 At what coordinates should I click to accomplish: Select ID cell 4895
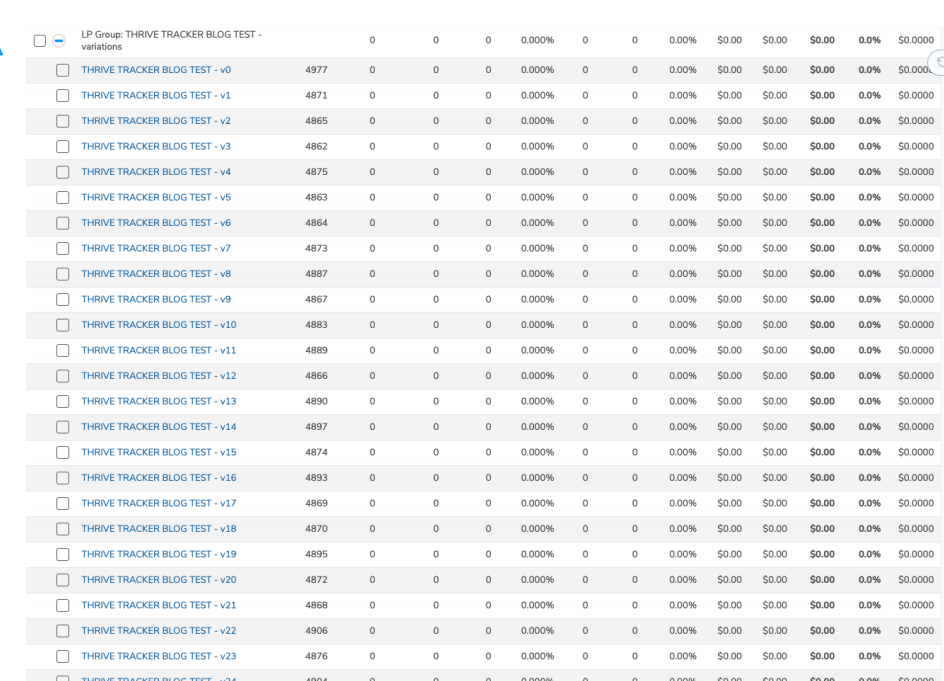(316, 554)
